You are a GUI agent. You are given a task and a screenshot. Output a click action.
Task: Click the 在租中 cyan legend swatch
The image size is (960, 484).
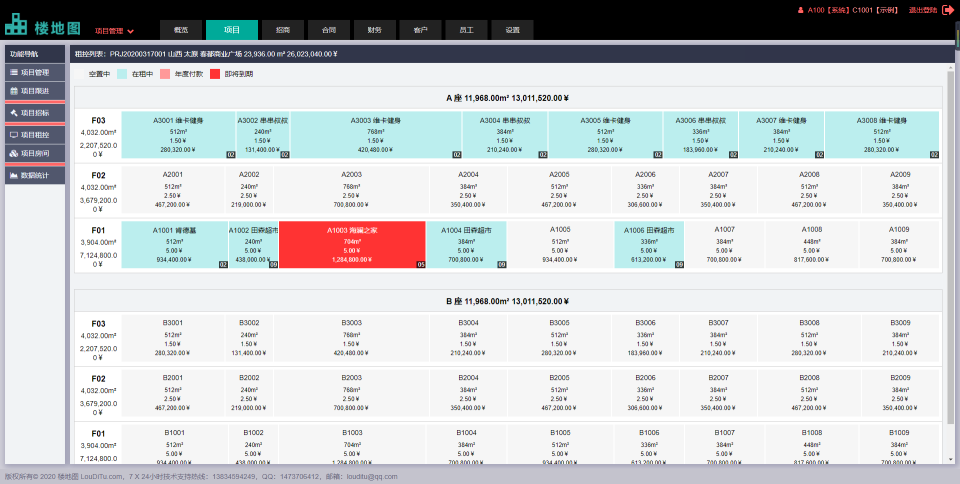(x=123, y=73)
